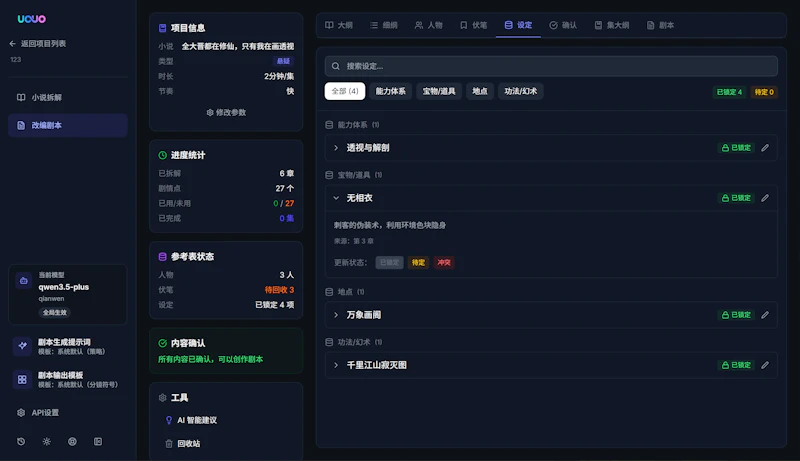Viewport: 800px width, 461px height.
Task: Filter by 地点
Action: pos(480,91)
